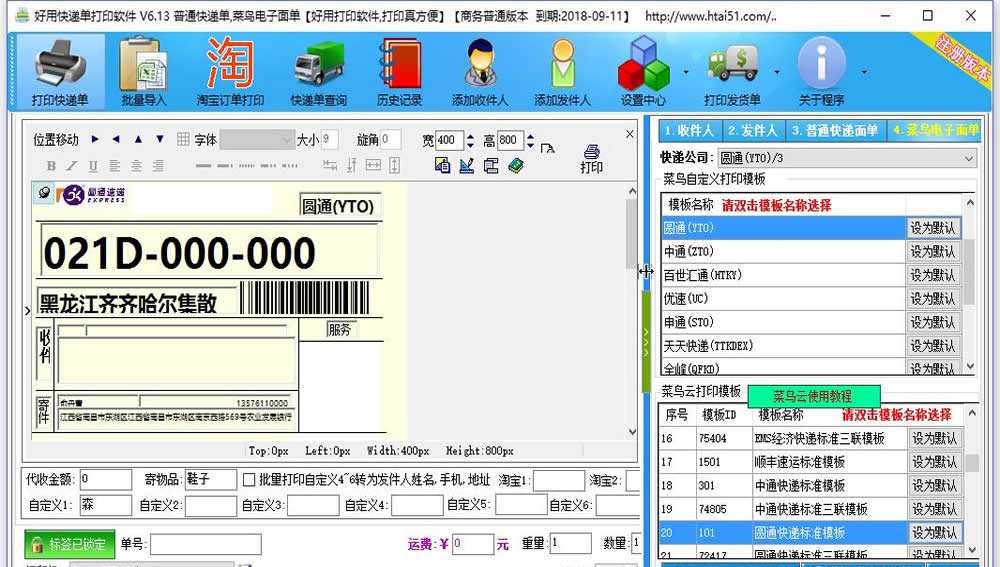
Task: Toggle underline formatting
Action: pos(93,166)
